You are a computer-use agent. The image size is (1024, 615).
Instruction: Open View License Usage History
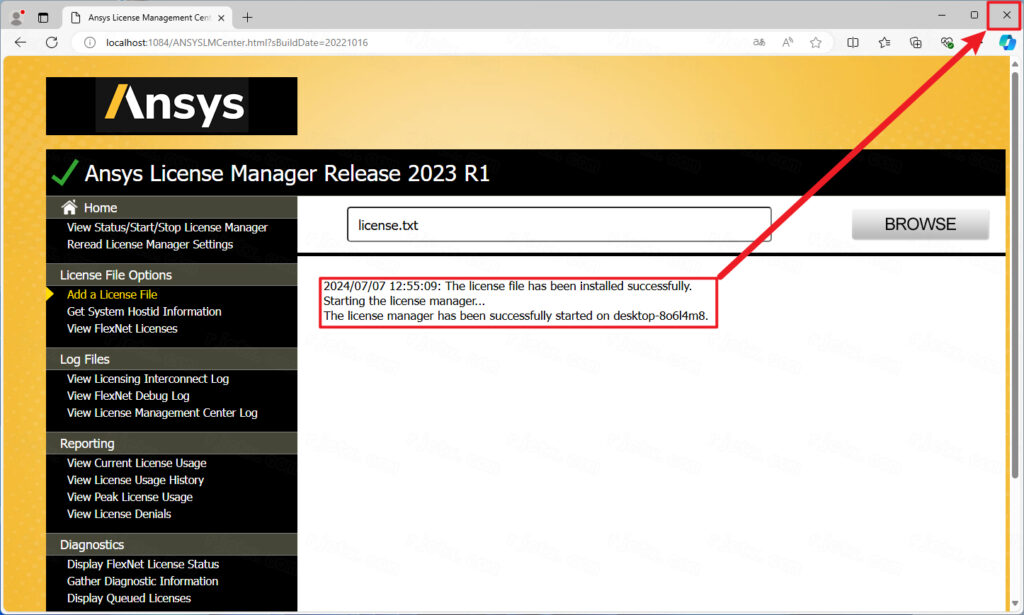[135, 480]
